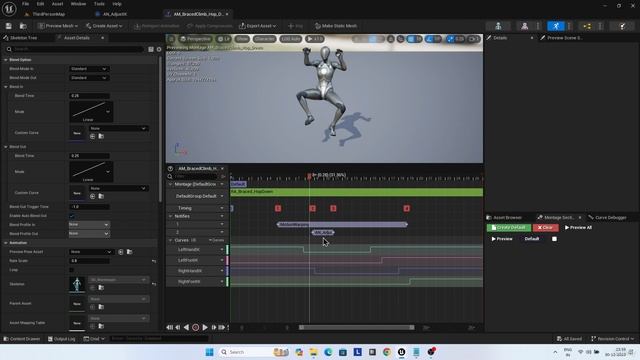
Task: Open the Blend Profile In dropdown
Action: pyautogui.click(x=89, y=224)
